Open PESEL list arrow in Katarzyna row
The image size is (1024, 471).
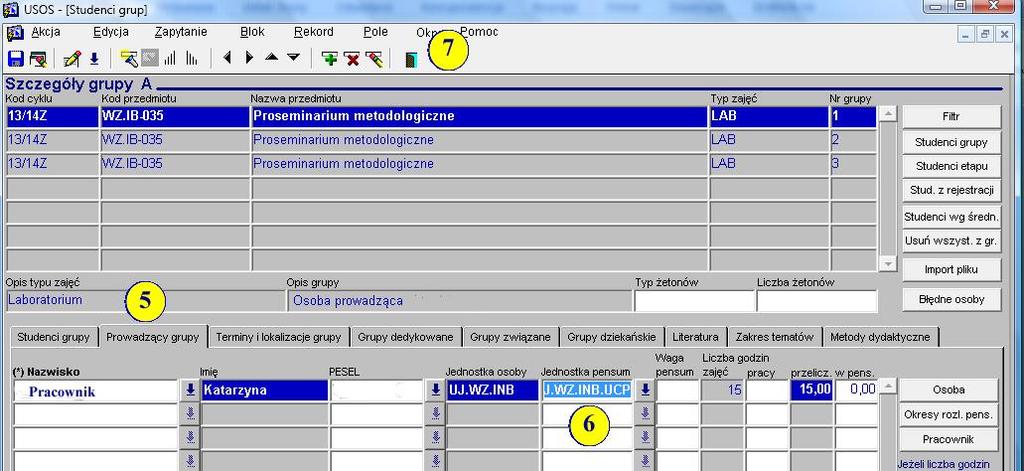point(436,390)
